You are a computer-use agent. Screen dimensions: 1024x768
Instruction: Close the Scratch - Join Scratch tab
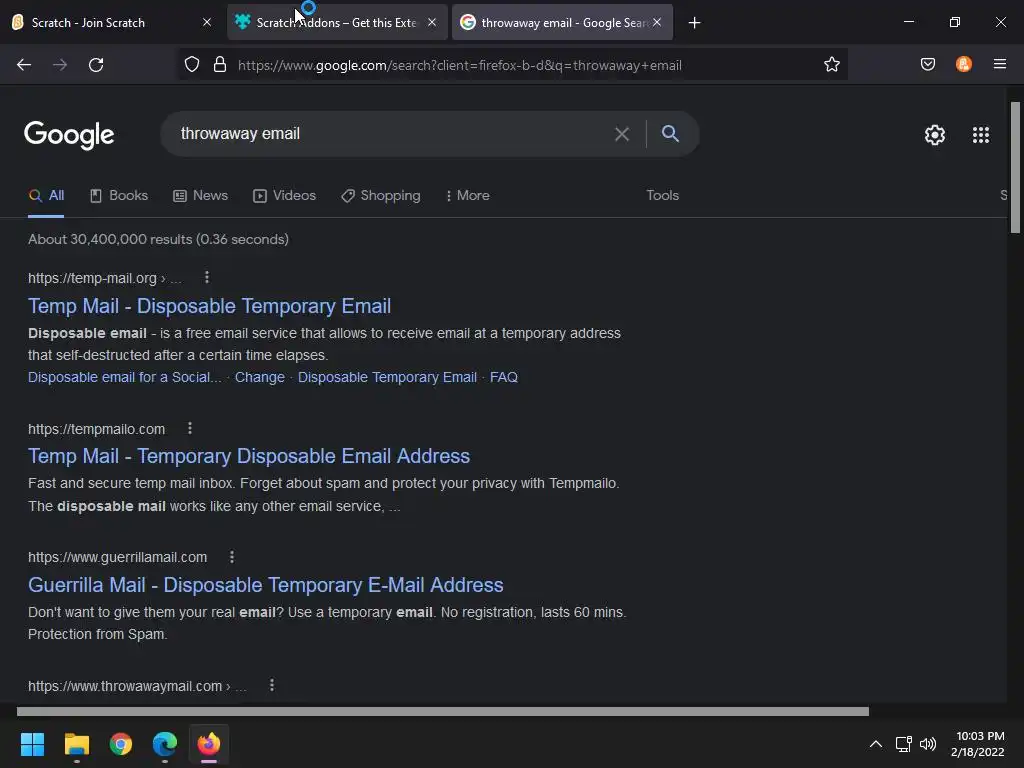pyautogui.click(x=207, y=23)
